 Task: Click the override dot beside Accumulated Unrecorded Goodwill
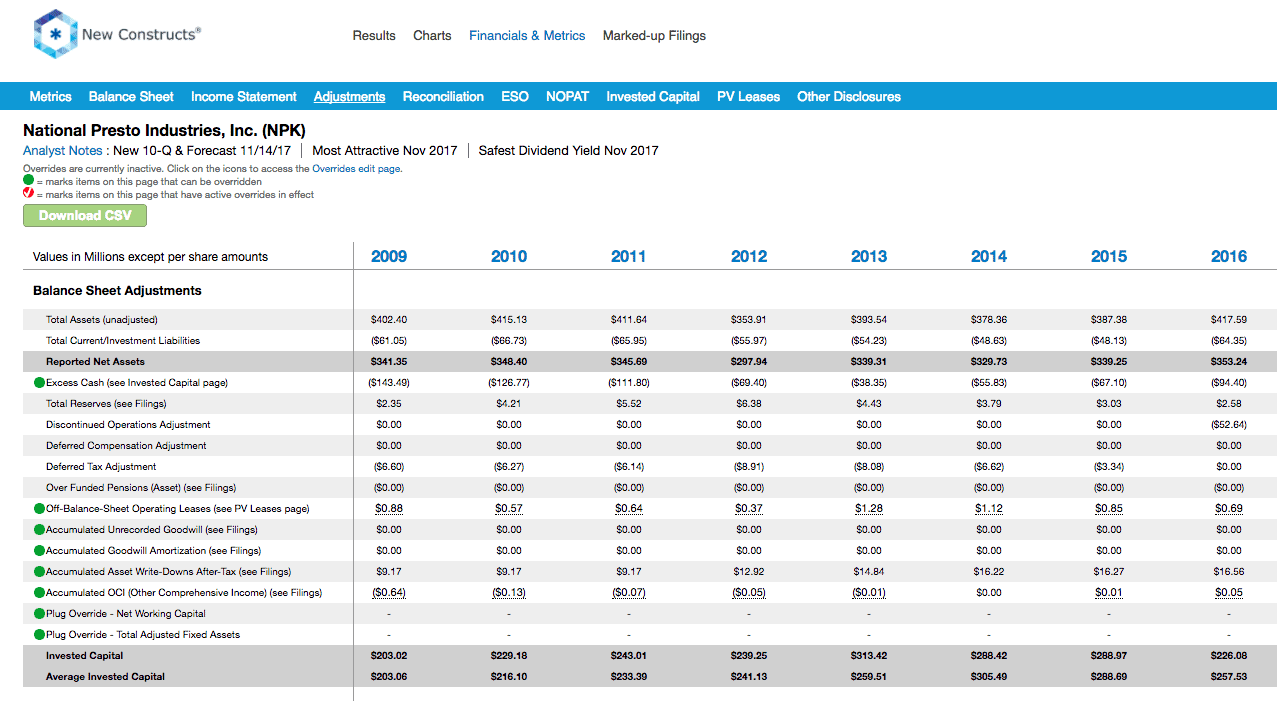(x=39, y=530)
